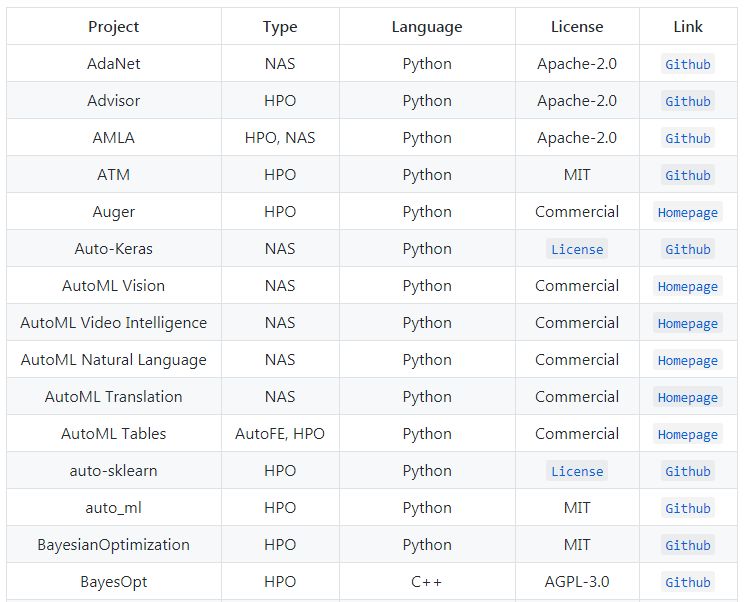Open auto-sklearn's Github link
Image resolution: width=744 pixels, height=602 pixels.
[688, 471]
